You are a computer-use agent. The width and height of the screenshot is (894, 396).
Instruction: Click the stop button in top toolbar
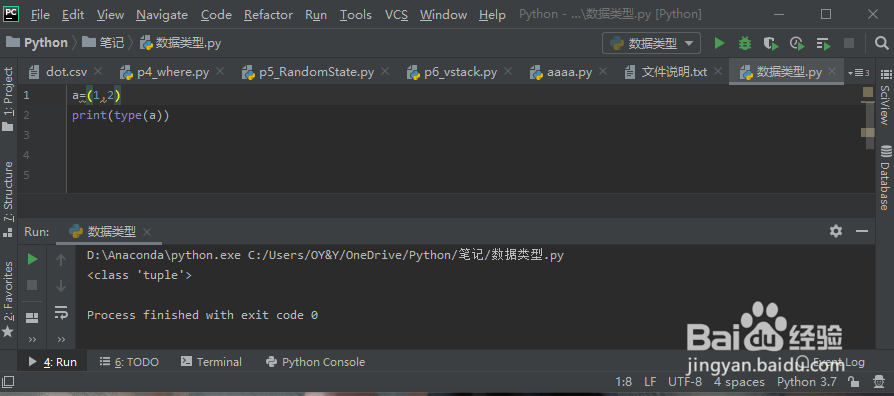tap(849, 43)
